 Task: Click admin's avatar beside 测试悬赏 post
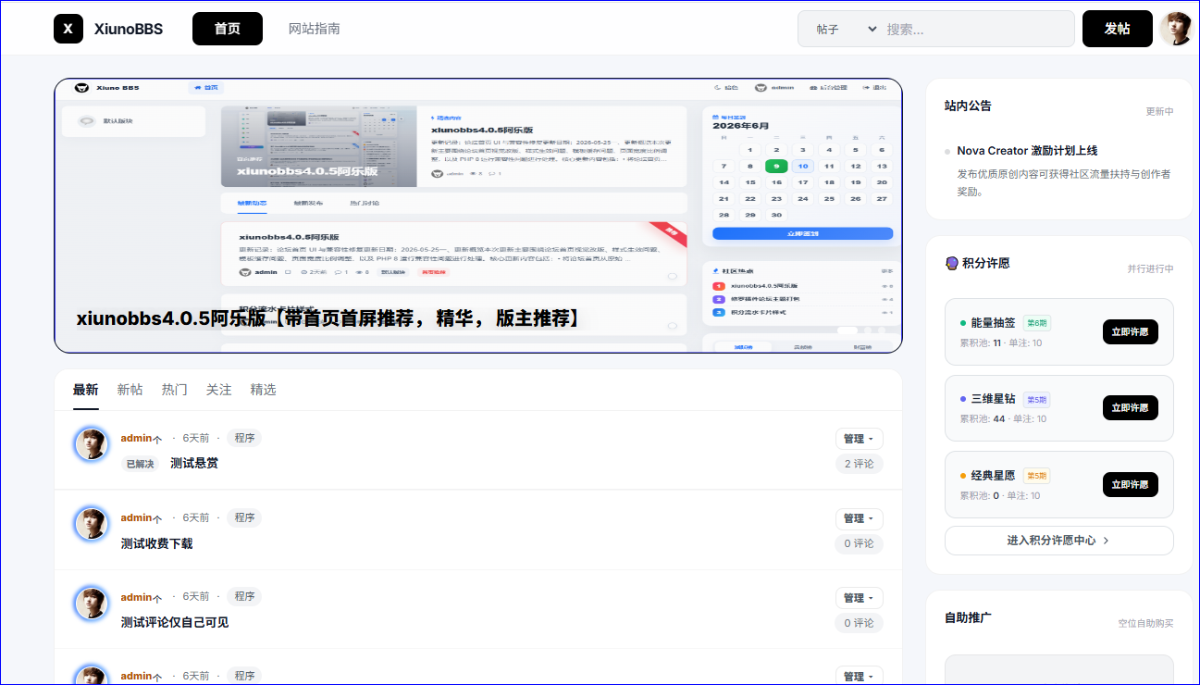(x=91, y=444)
